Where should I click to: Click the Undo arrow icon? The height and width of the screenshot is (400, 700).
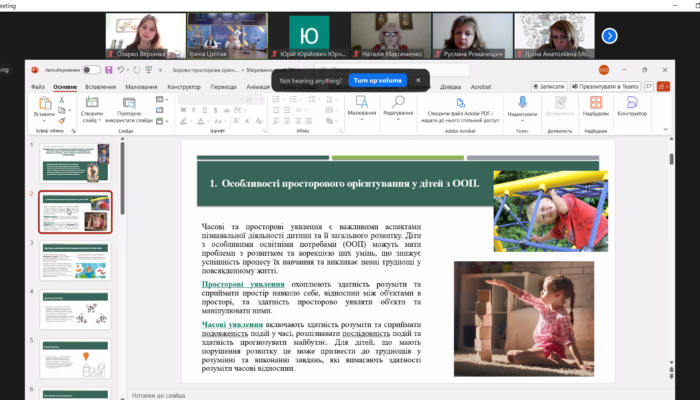(x=121, y=70)
